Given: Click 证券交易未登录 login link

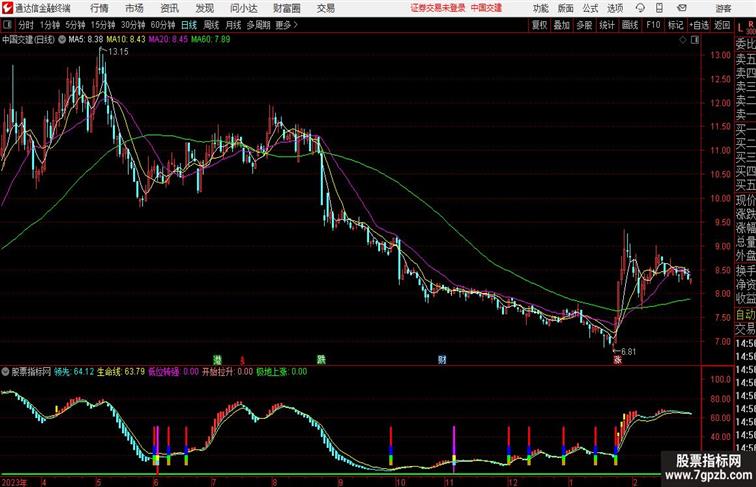Looking at the screenshot, I should [438, 8].
